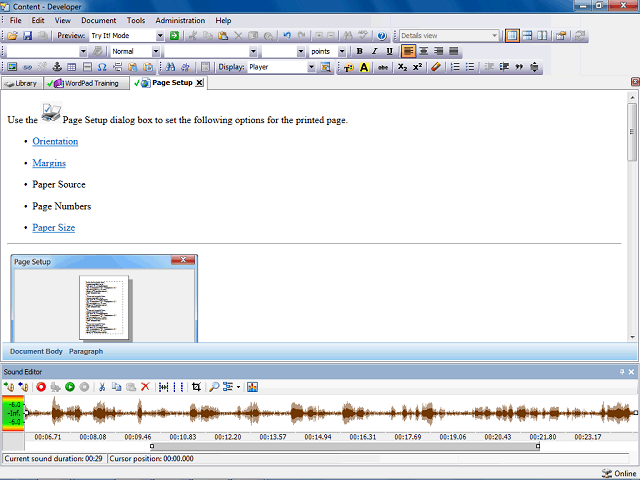The width and height of the screenshot is (640, 480).
Task: Insert a bookmark anchor
Action: (57, 67)
